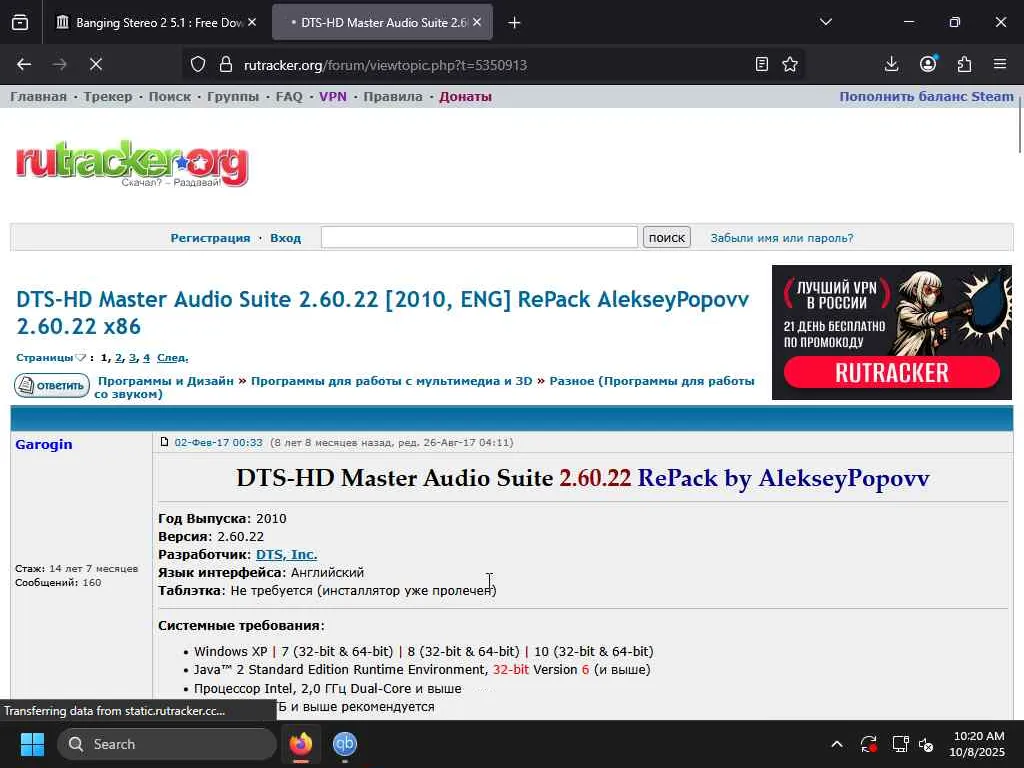Image resolution: width=1024 pixels, height=768 pixels.
Task: Click the ответить reply button
Action: [x=52, y=385]
